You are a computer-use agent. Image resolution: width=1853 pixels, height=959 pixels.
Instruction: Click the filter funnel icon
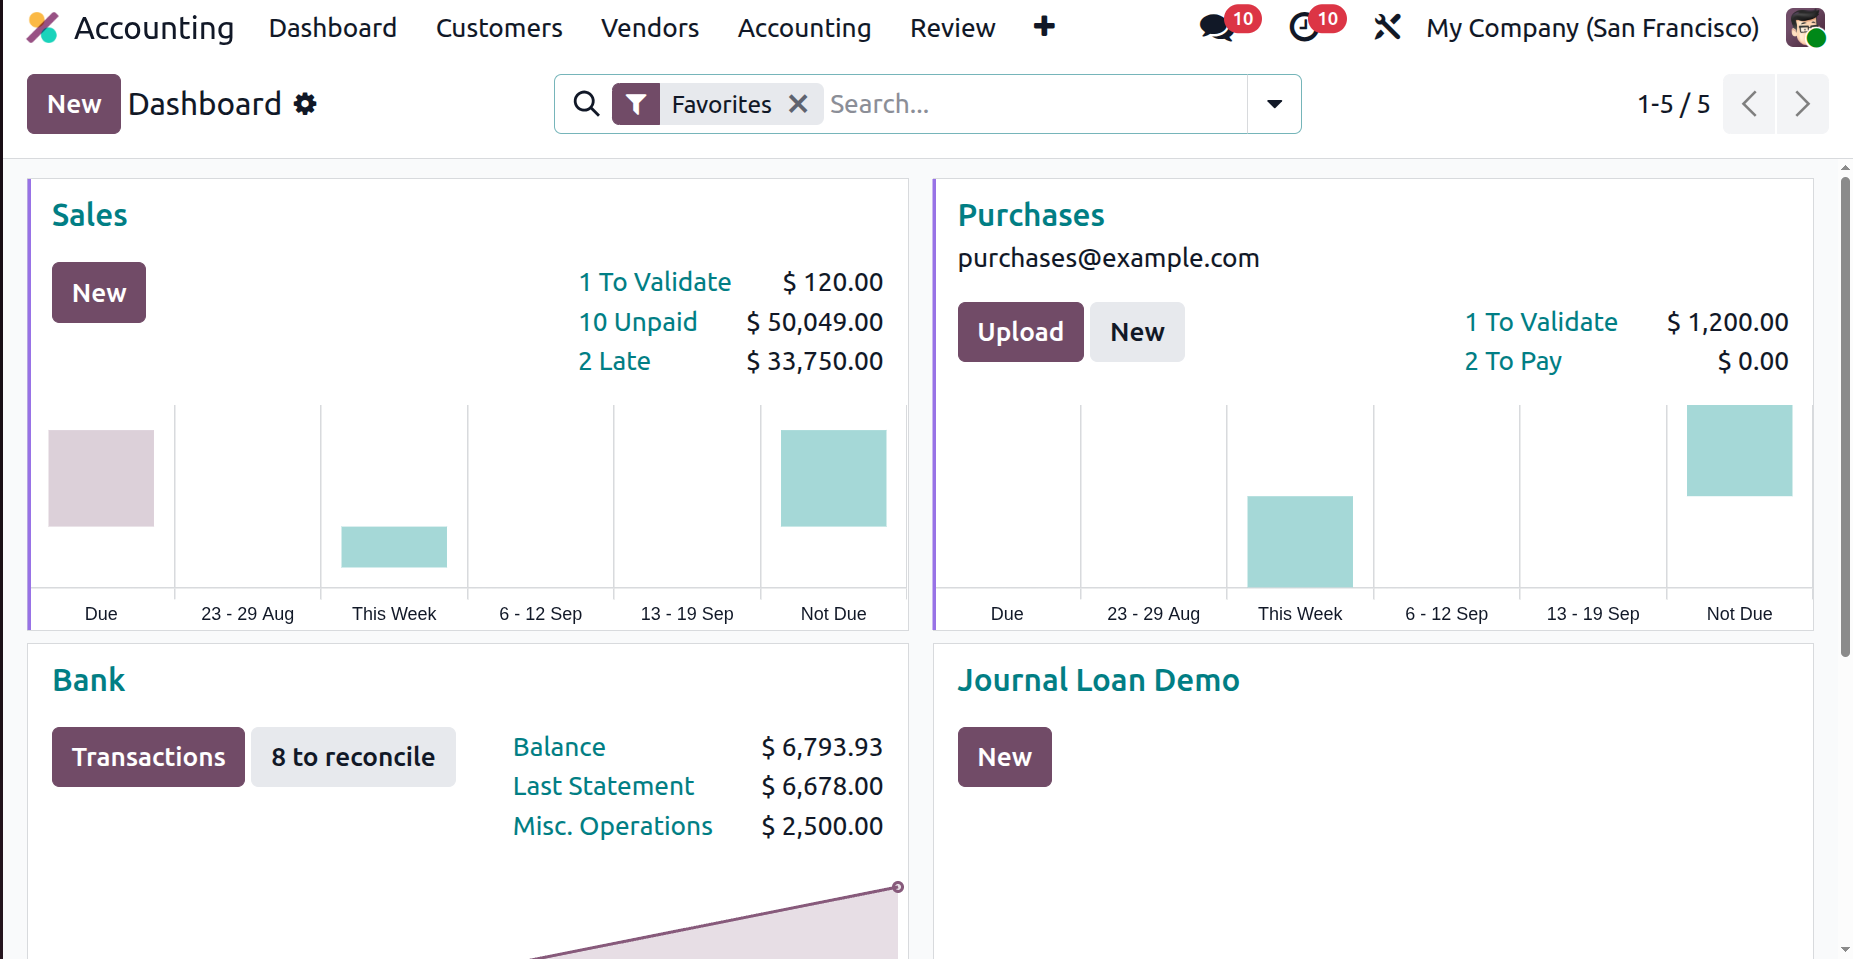pyautogui.click(x=636, y=104)
